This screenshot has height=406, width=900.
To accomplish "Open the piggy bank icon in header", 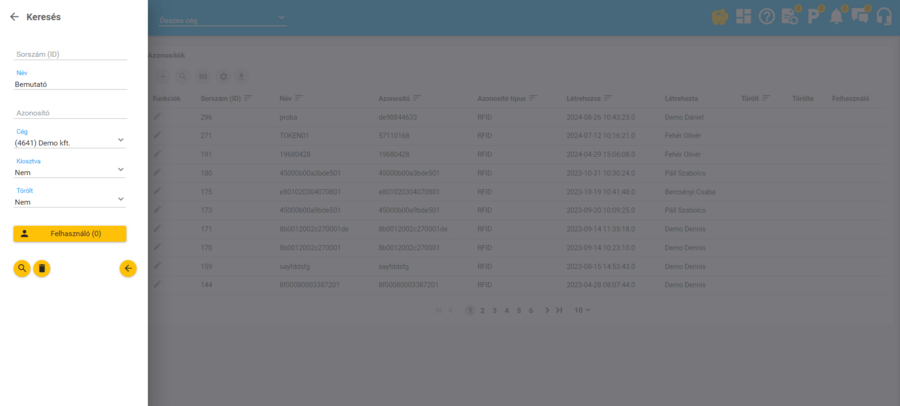I will (x=719, y=16).
